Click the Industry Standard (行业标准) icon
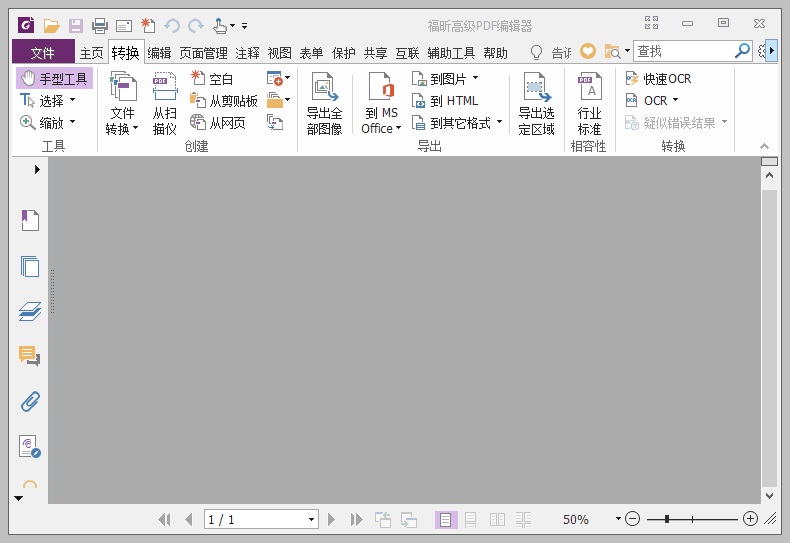The width and height of the screenshot is (790, 543). [x=589, y=103]
